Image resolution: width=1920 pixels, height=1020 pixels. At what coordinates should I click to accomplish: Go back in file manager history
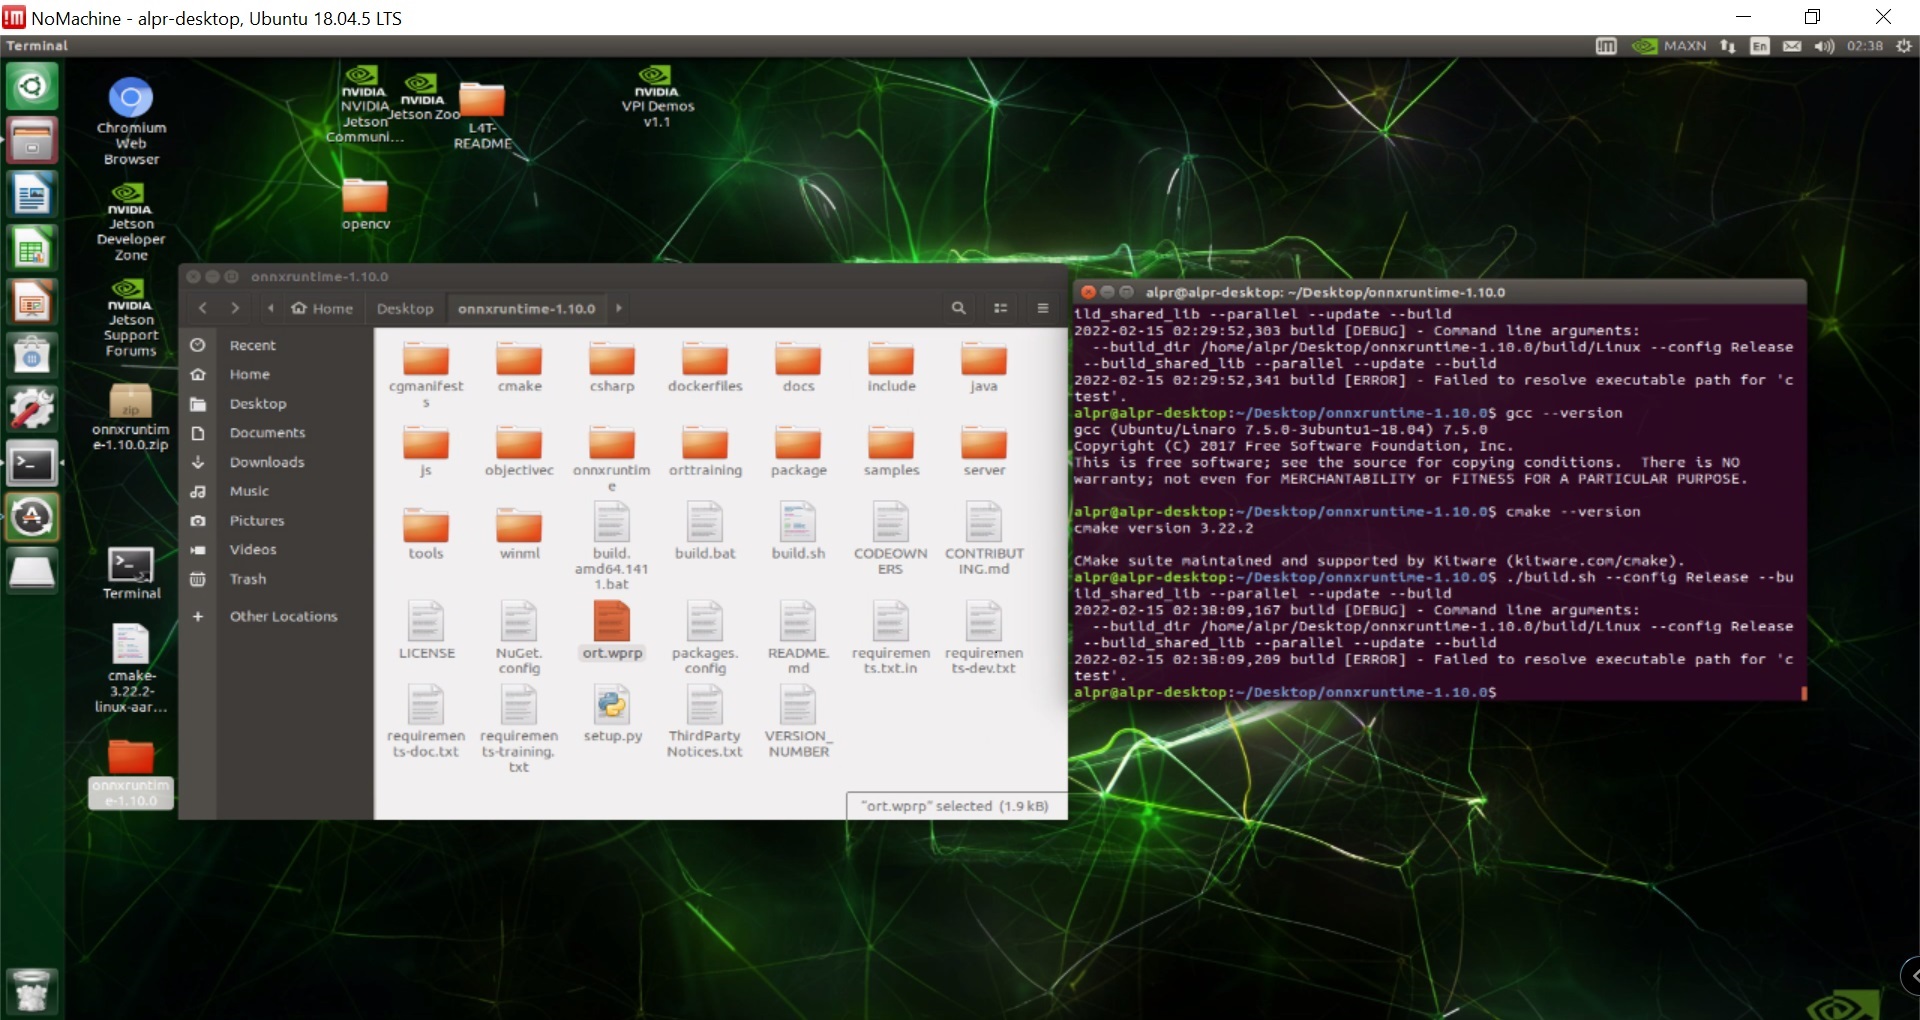[x=203, y=308]
